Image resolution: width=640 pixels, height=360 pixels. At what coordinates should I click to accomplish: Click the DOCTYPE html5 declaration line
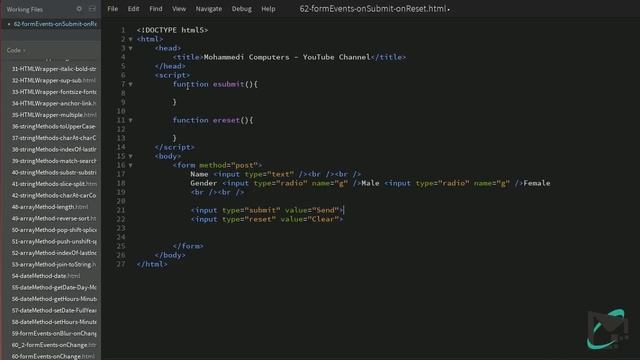tap(172, 30)
